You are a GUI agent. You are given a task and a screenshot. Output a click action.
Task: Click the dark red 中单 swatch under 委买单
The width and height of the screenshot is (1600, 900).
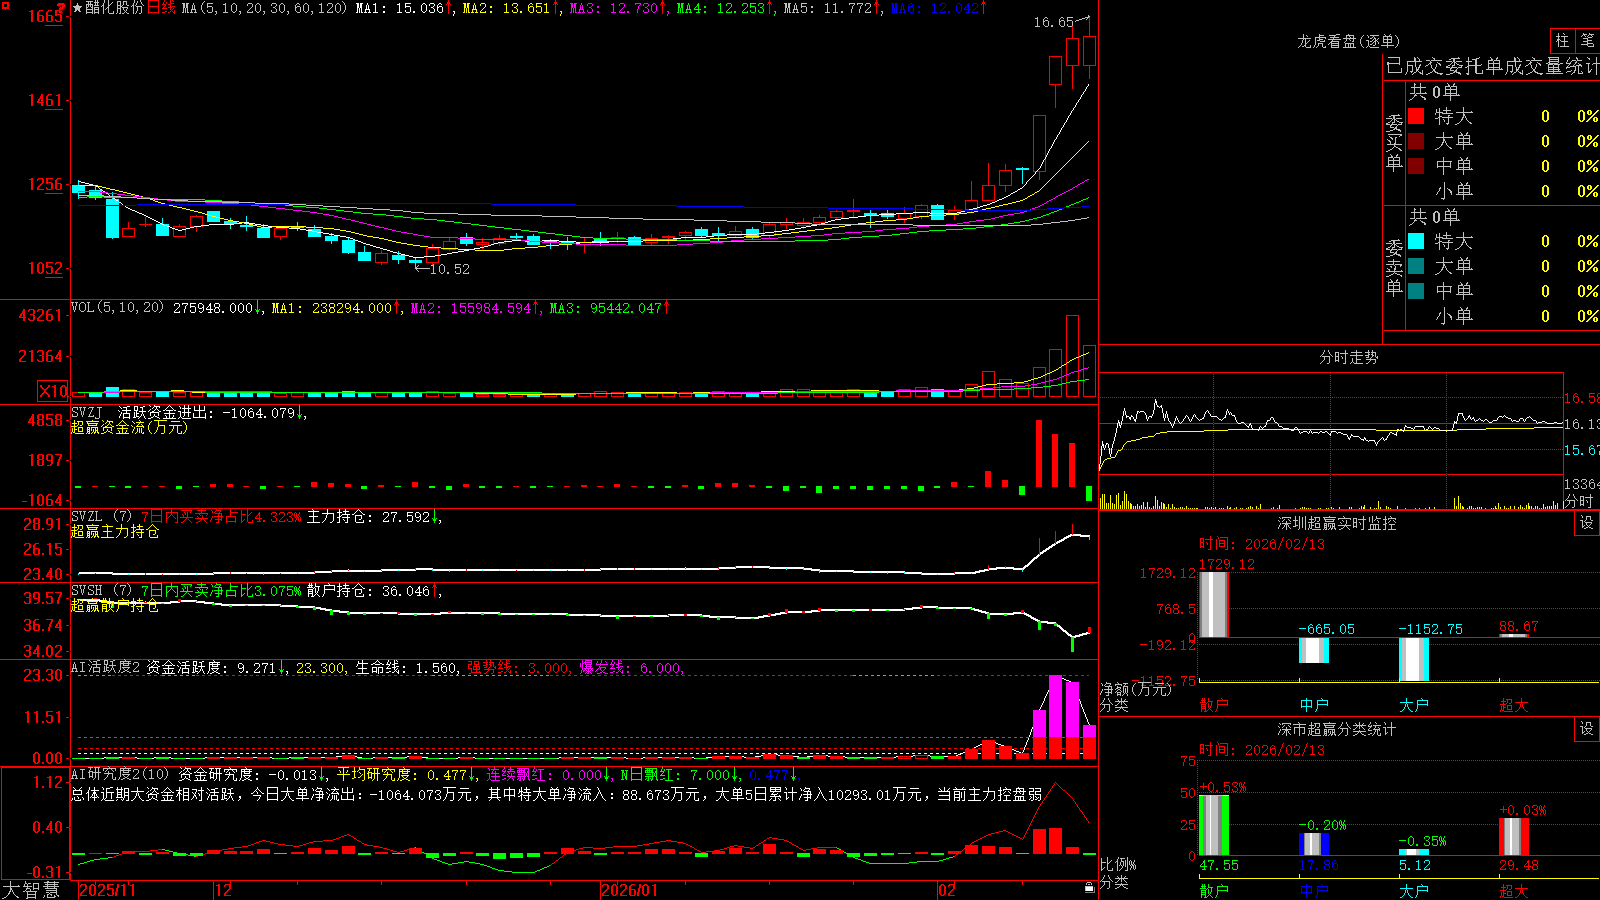pyautogui.click(x=1416, y=165)
